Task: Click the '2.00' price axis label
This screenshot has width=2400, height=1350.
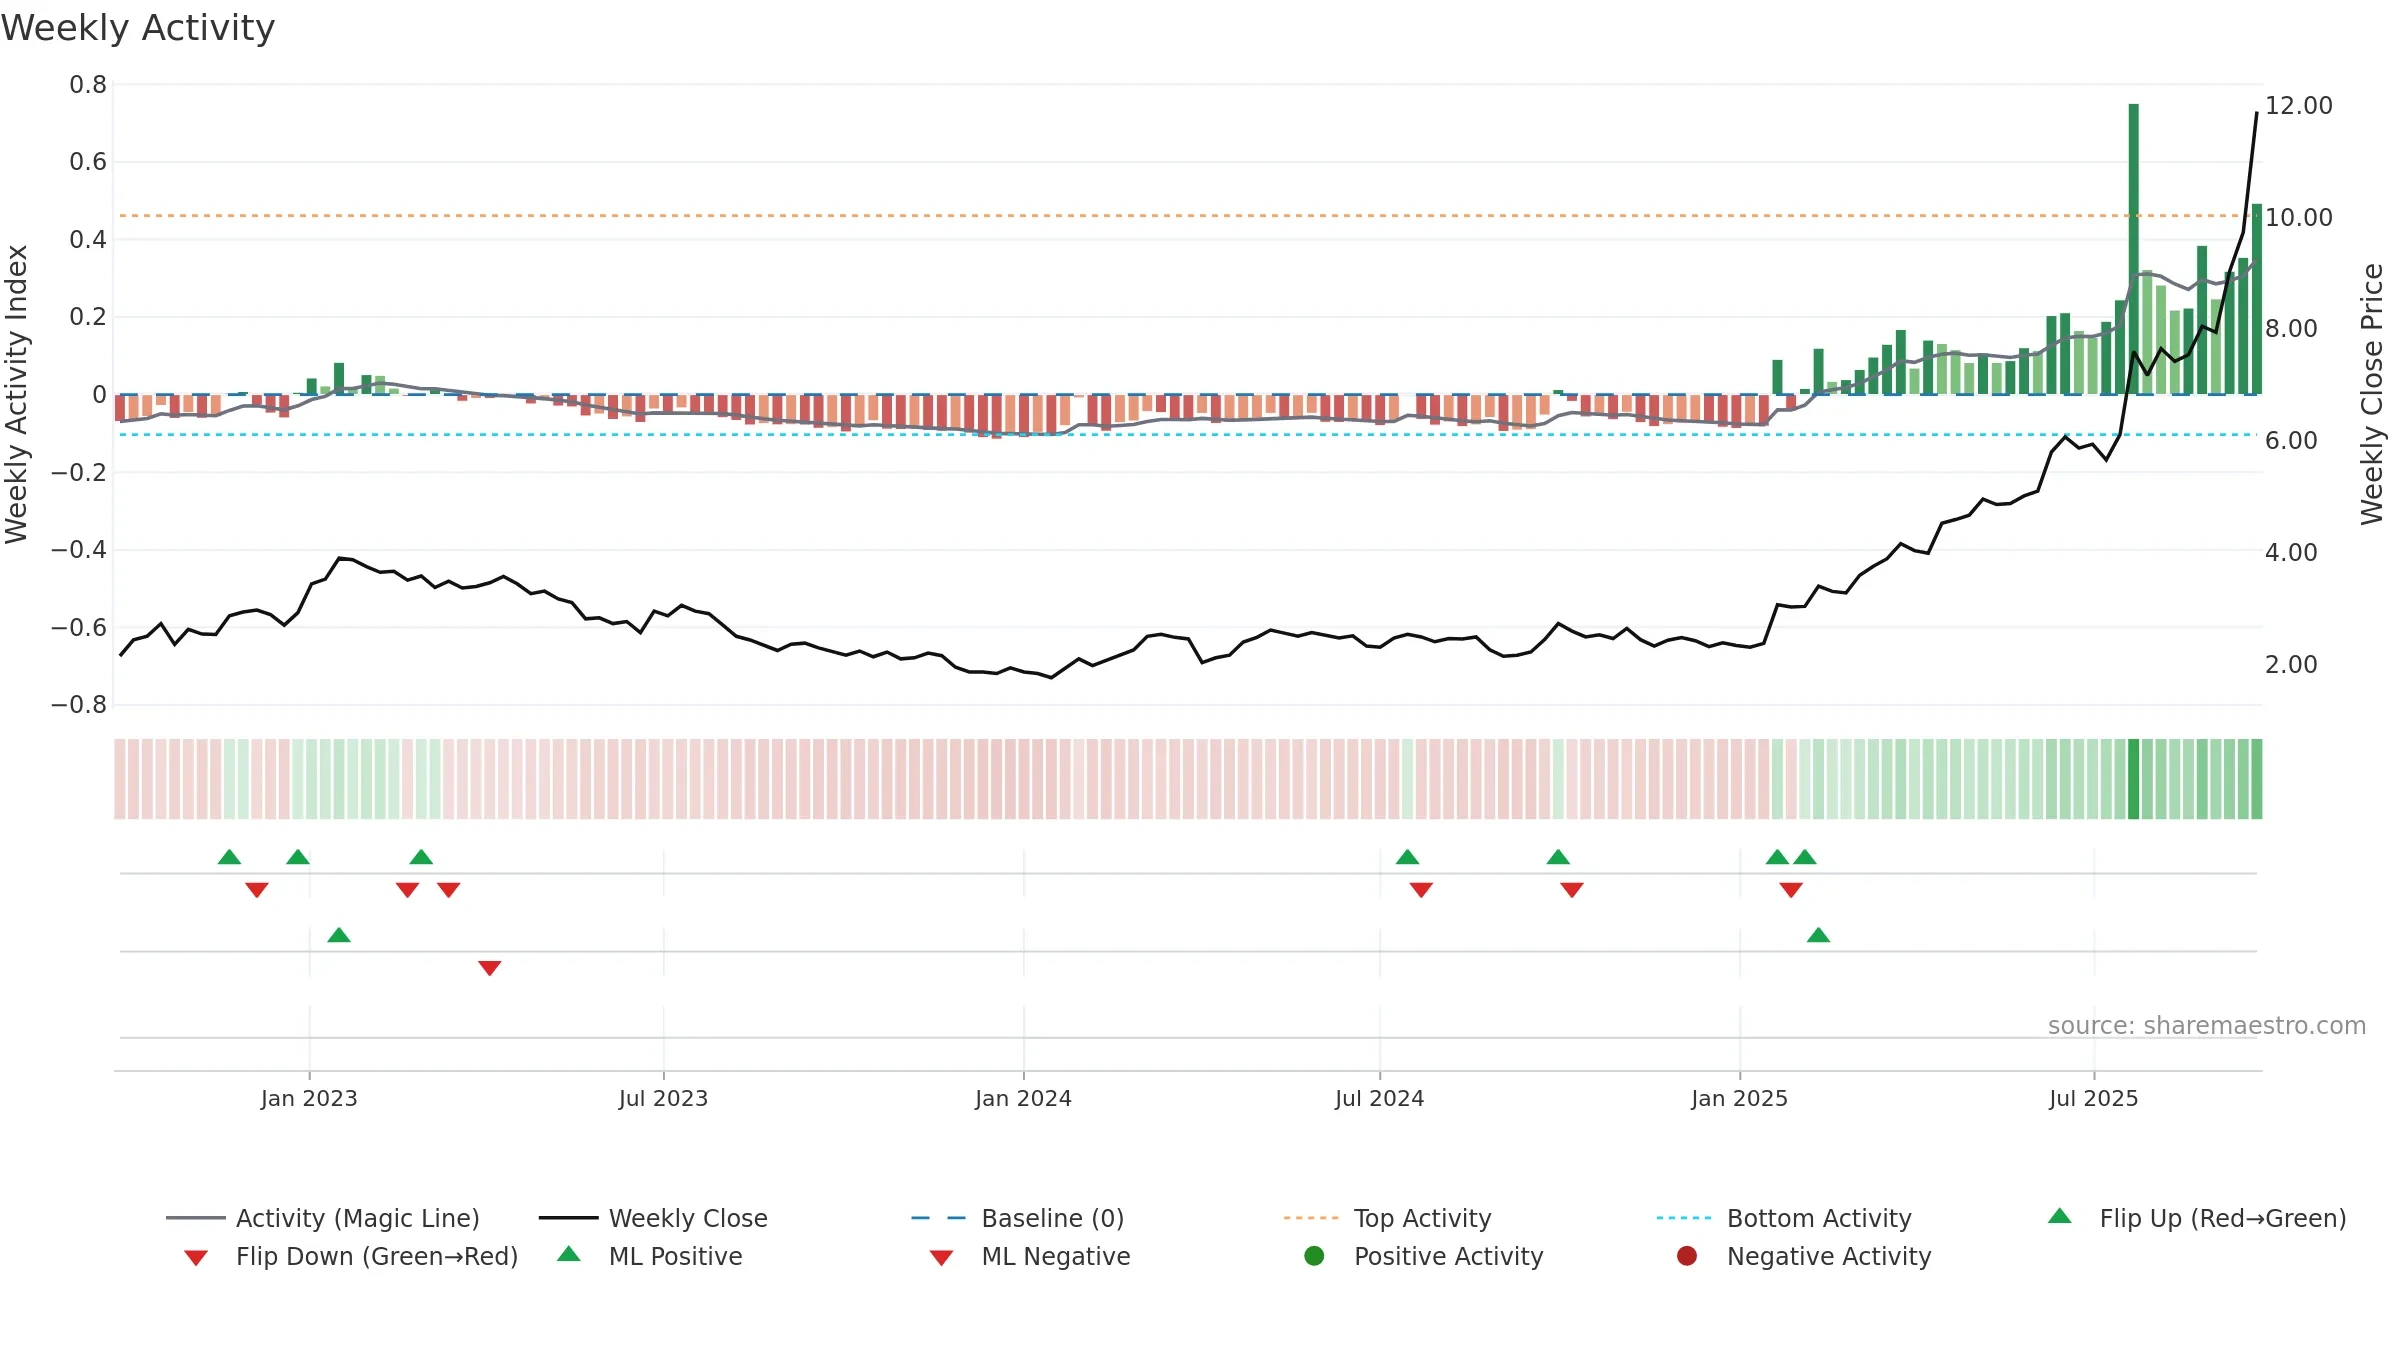Action: click(2291, 665)
